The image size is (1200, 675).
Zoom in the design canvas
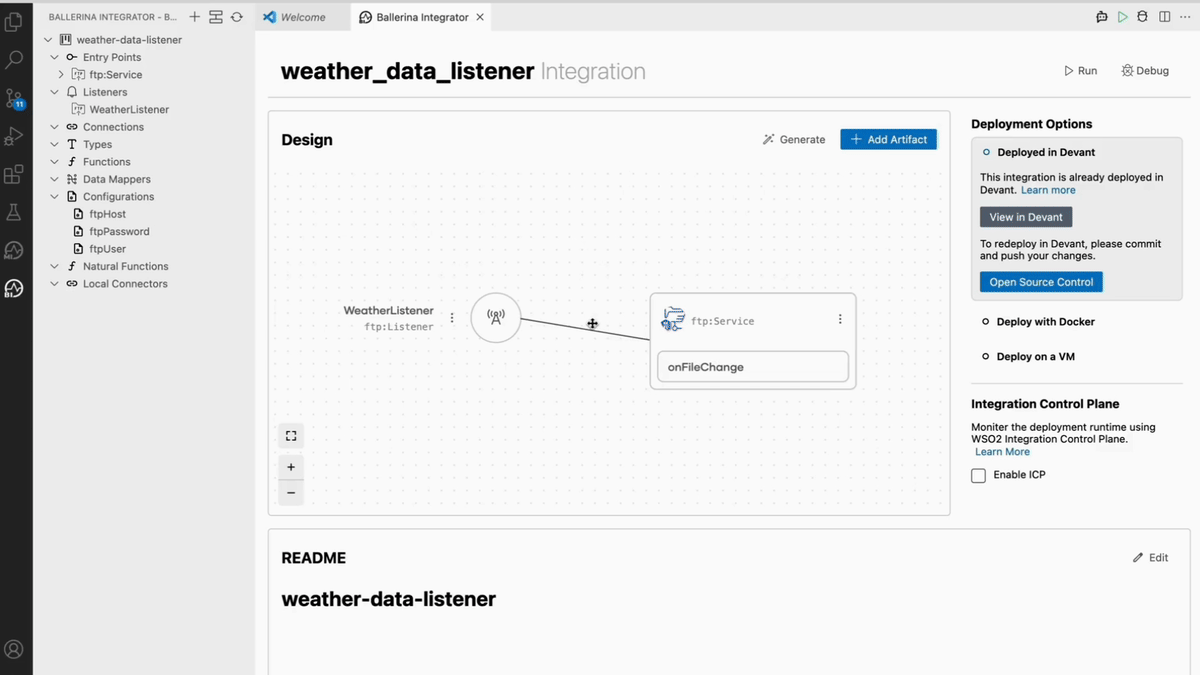coord(291,467)
